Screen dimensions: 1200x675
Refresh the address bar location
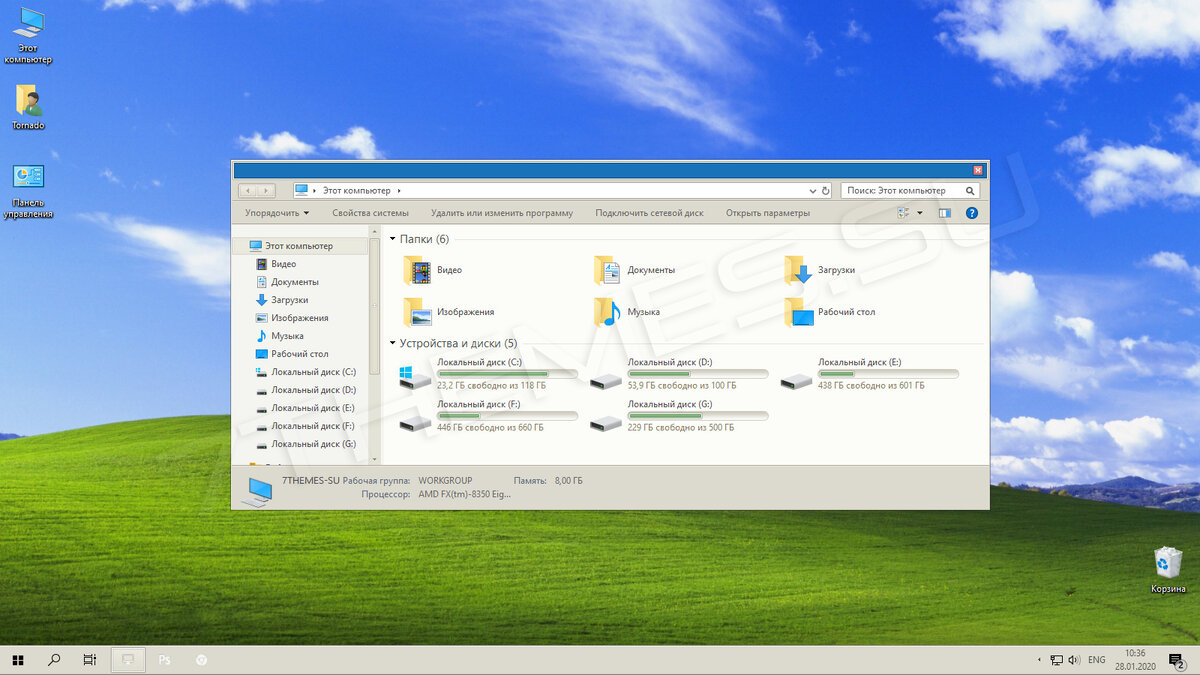pos(825,190)
